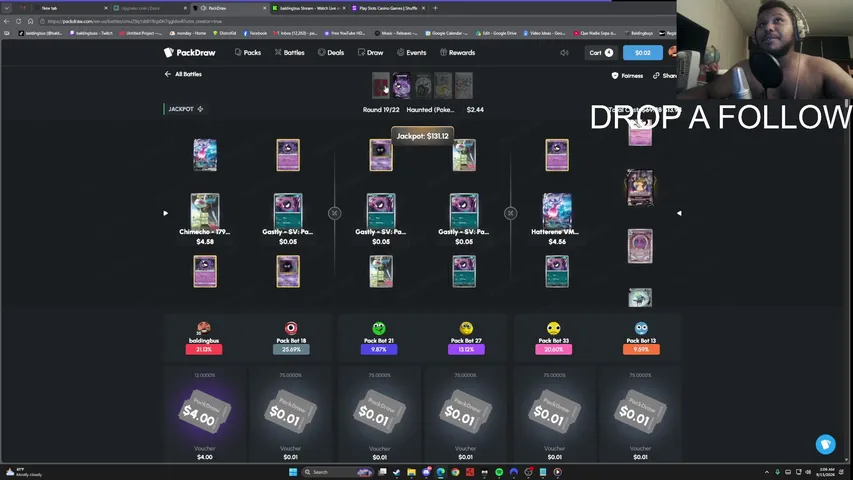Click the versus icon between fourth and fifth columns
Screen dimensions: 853x480
[510, 213]
